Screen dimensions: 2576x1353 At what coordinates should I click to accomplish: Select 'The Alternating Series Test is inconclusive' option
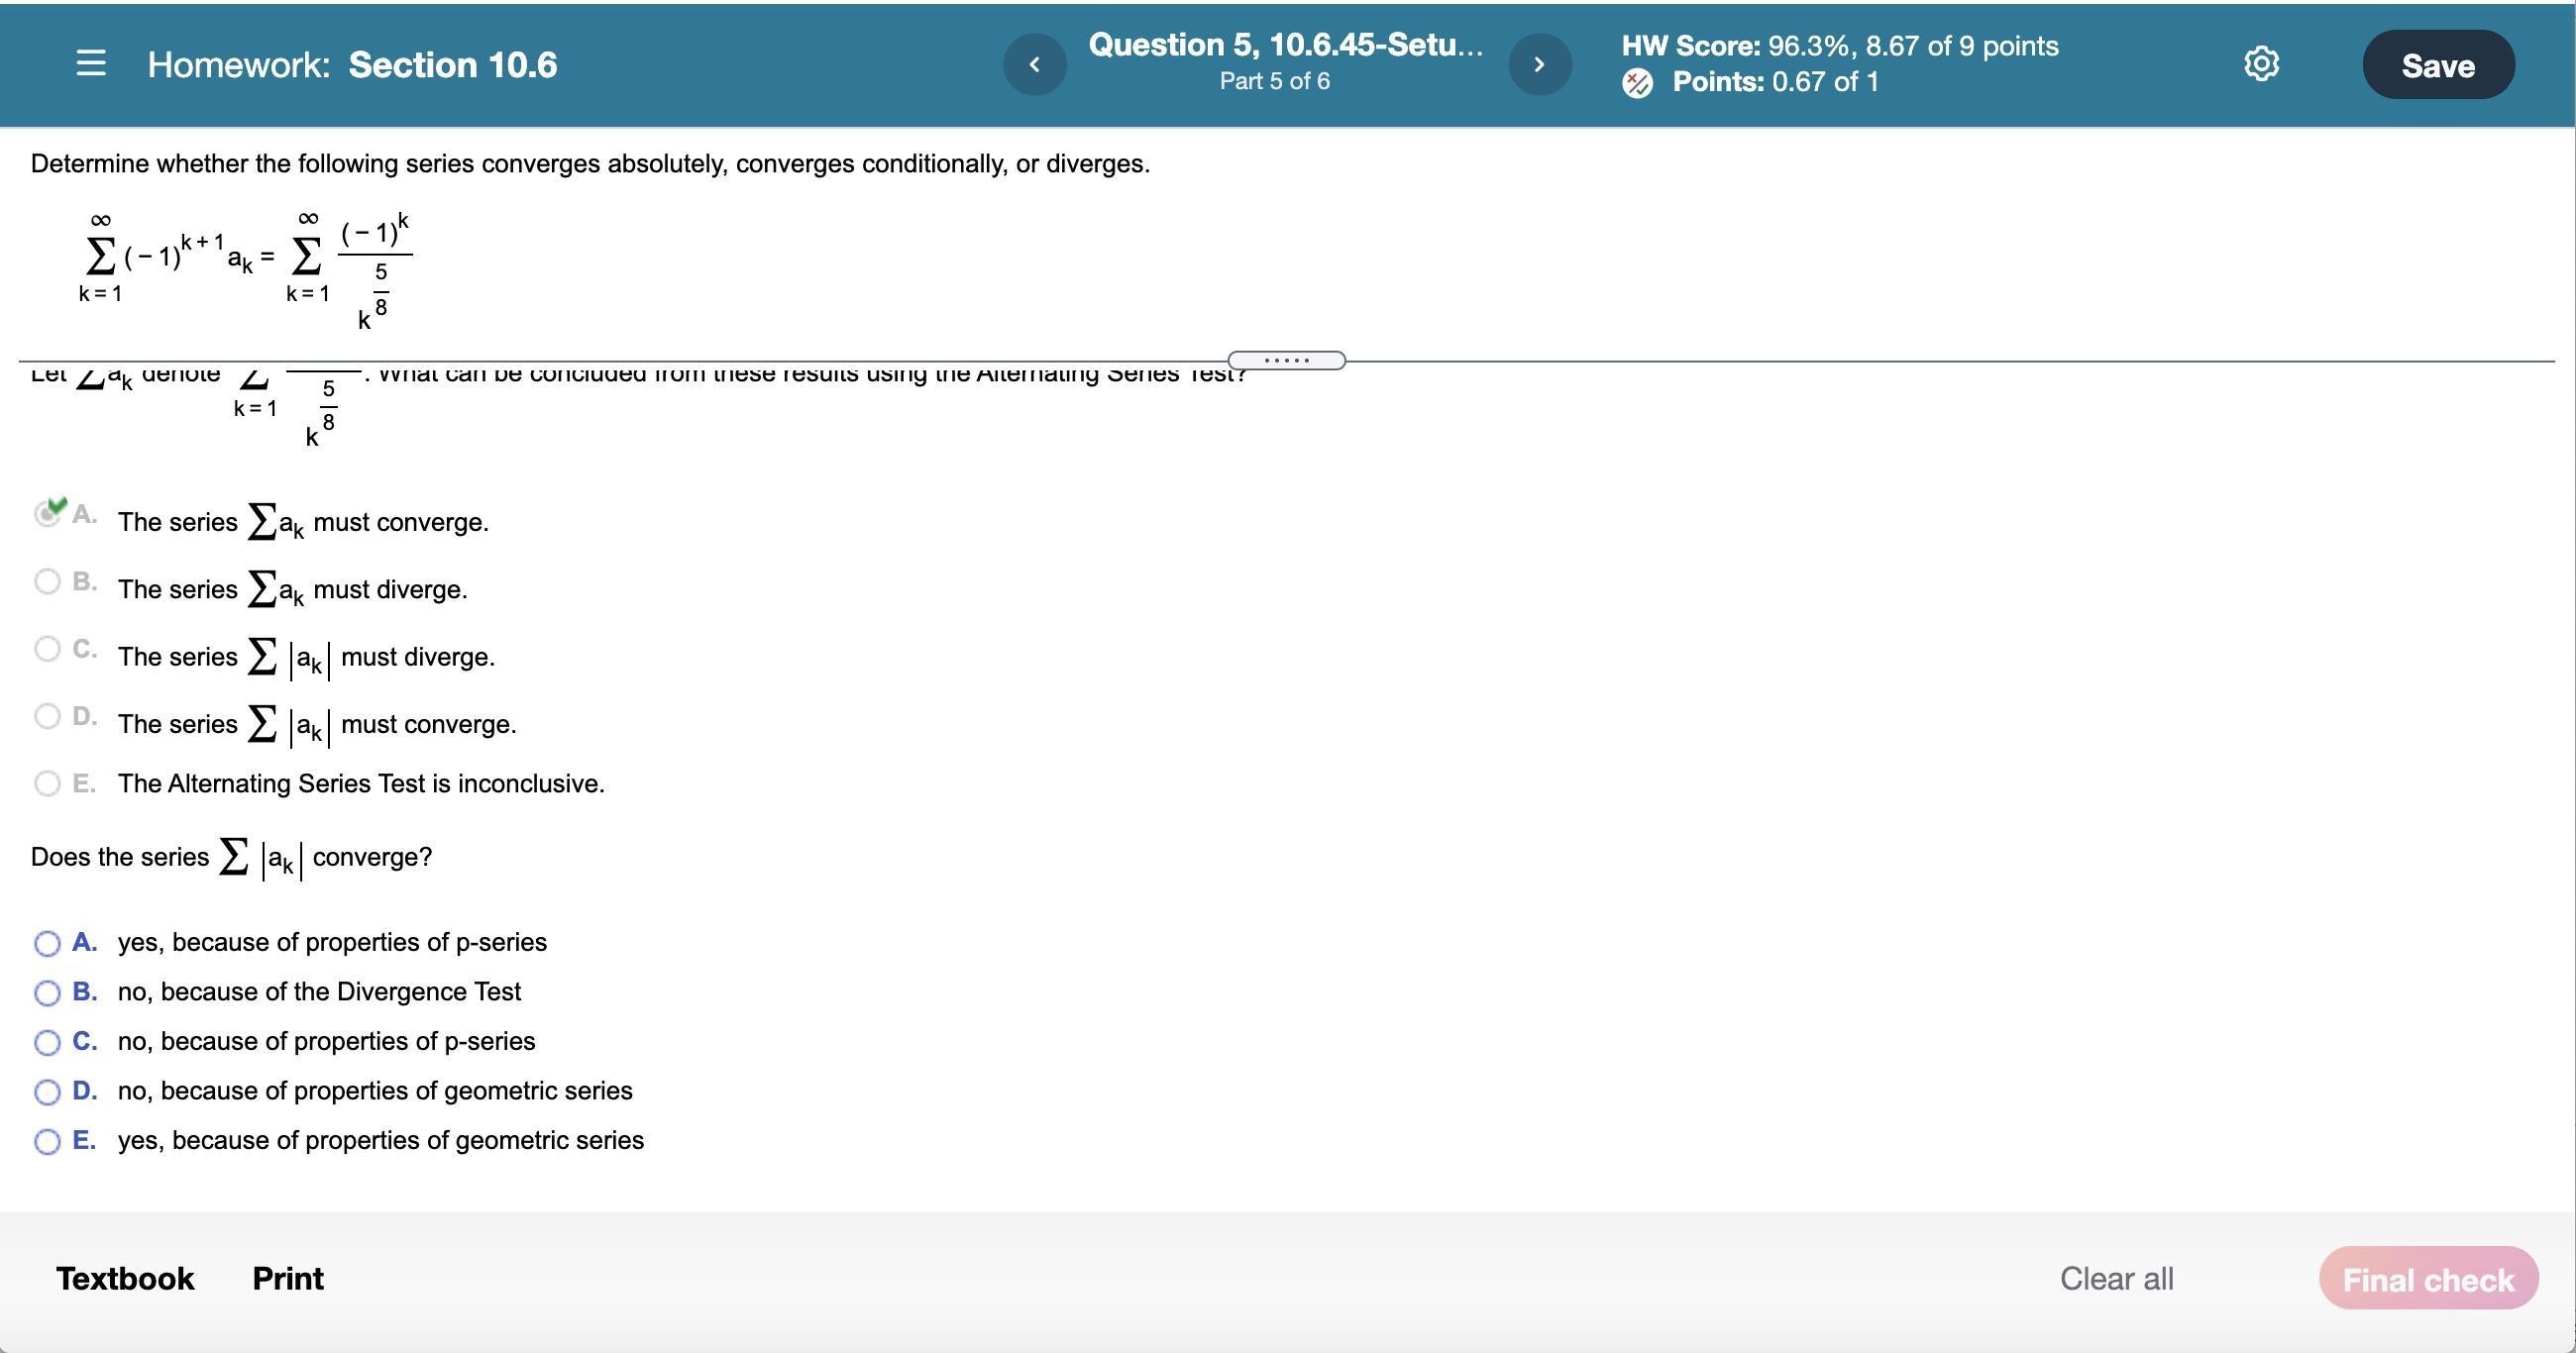[x=47, y=783]
